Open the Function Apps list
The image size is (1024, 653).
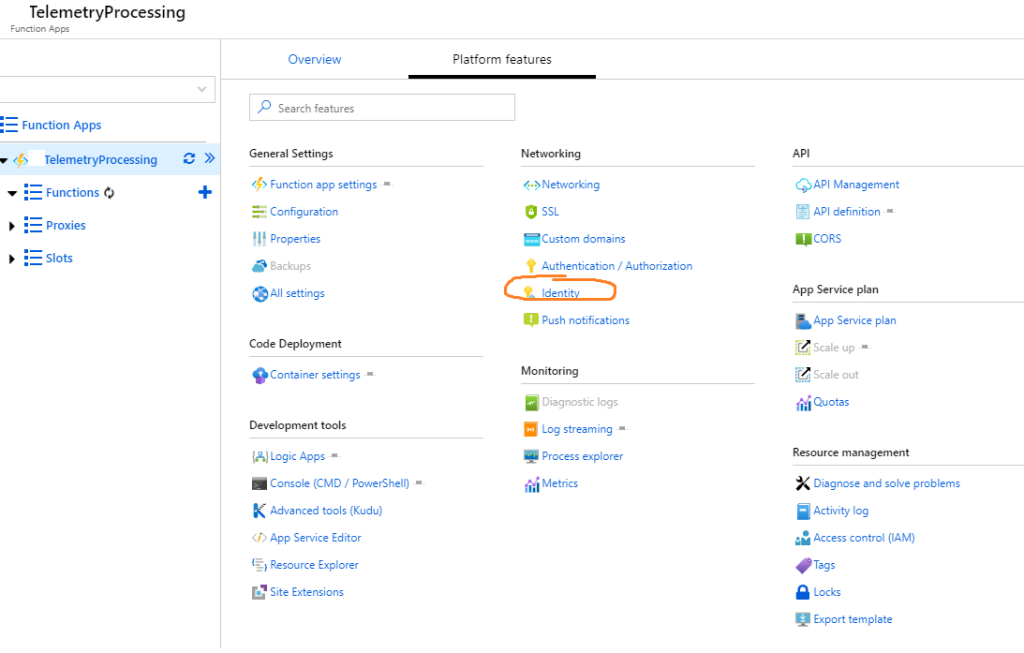click(61, 125)
